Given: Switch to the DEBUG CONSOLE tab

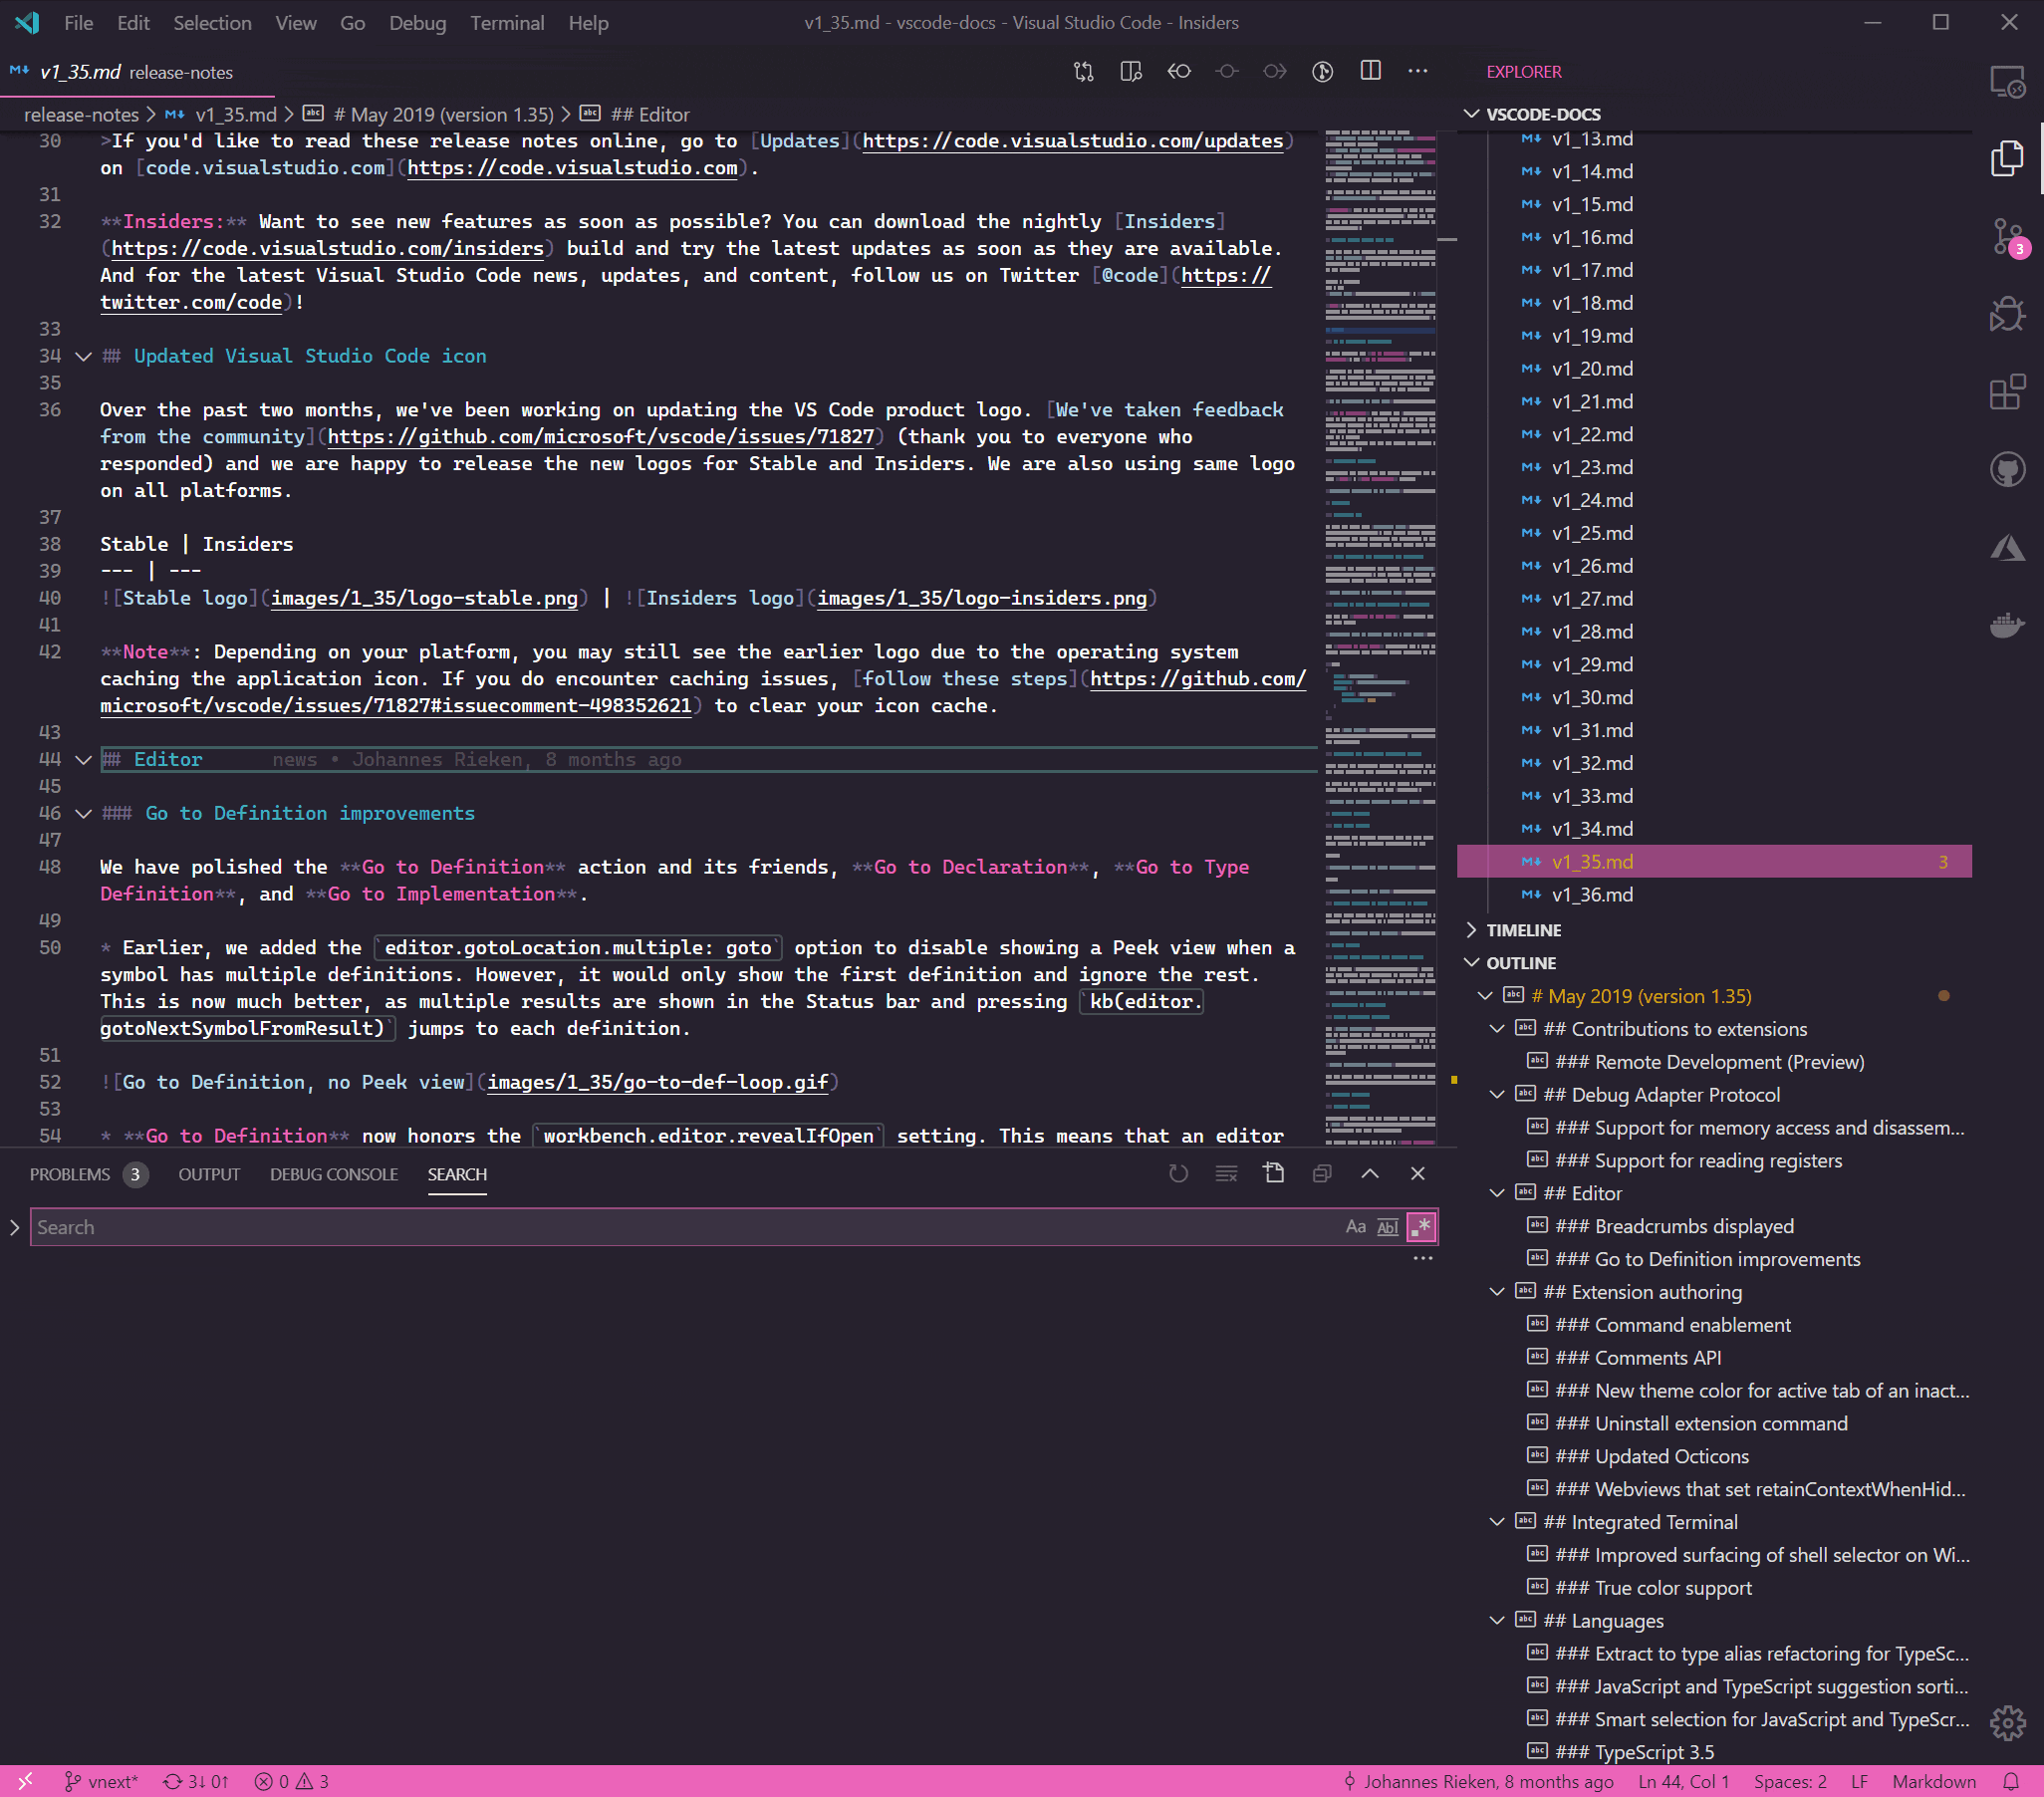Looking at the screenshot, I should [x=333, y=1174].
